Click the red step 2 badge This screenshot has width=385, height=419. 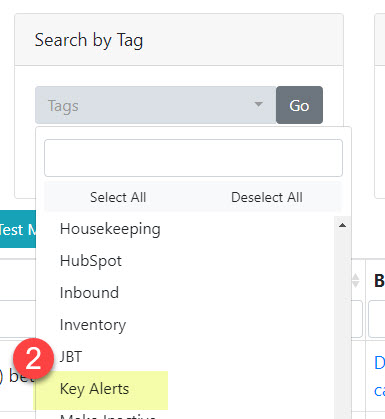[x=33, y=358]
